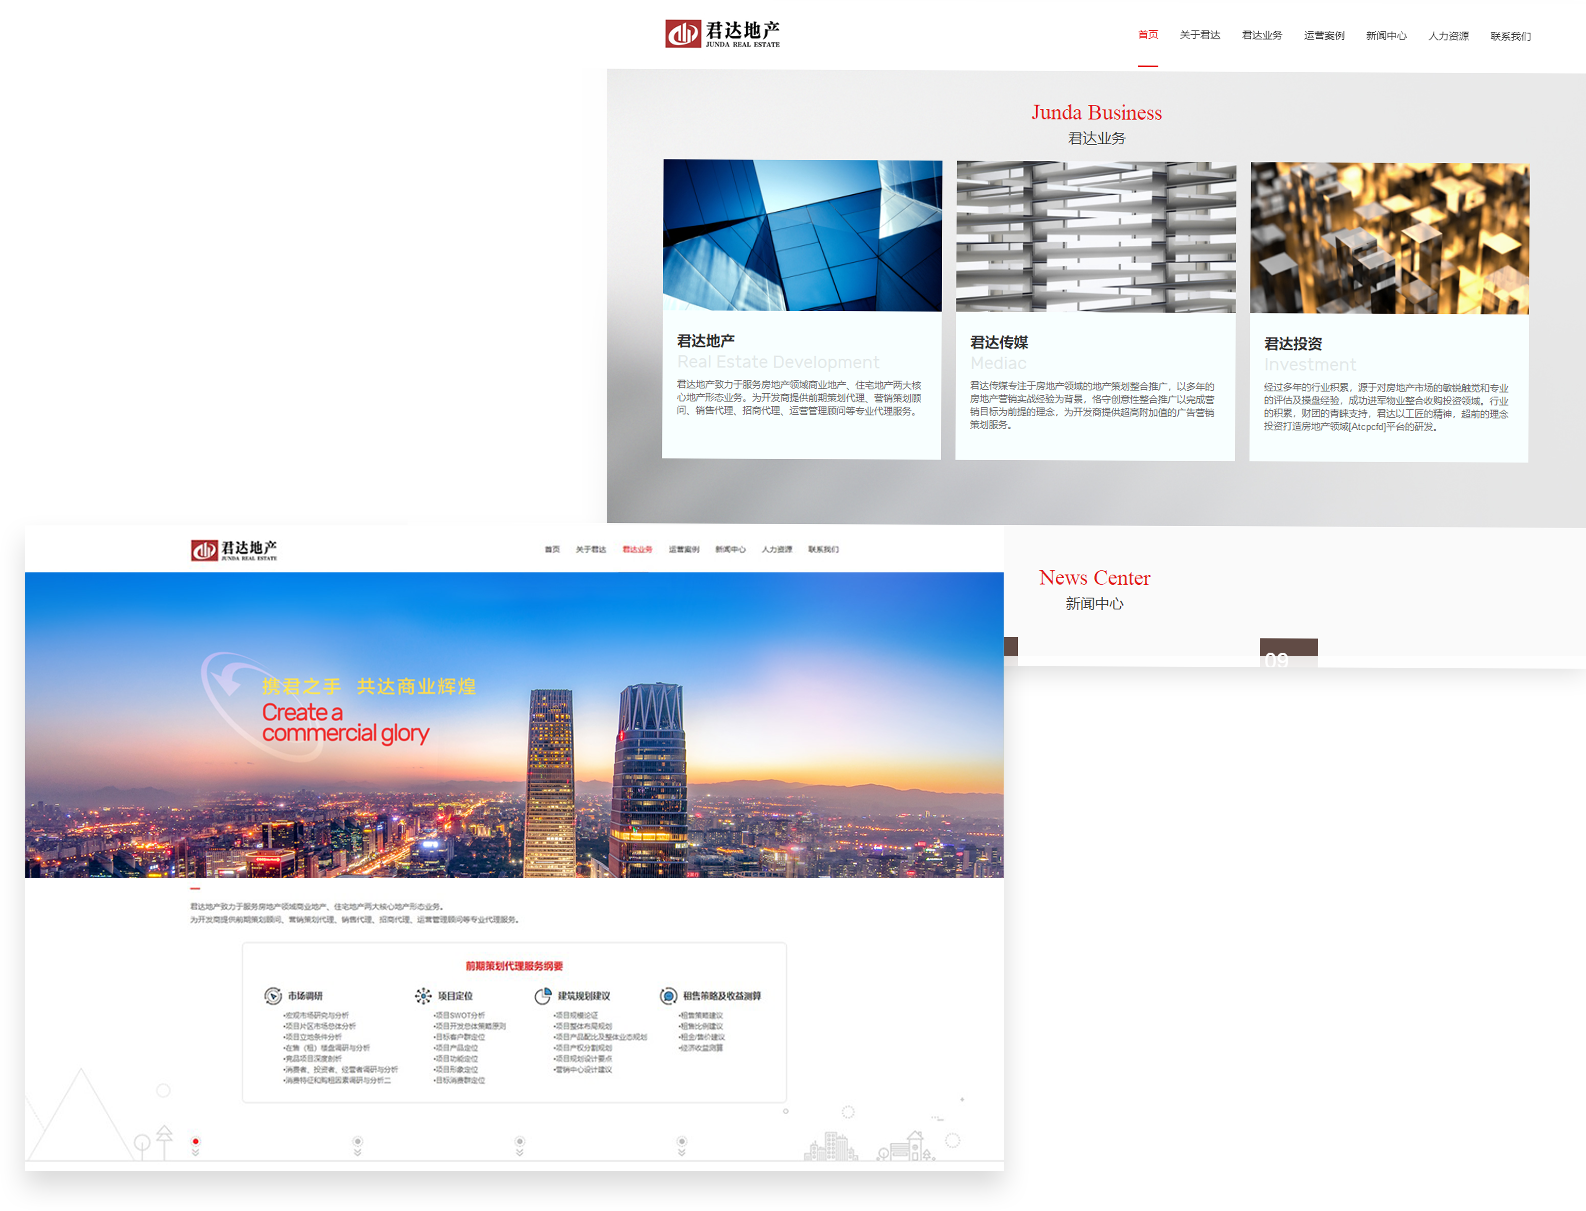Select the second grey step marker dot
Screen dimensions: 1586x1211
tap(358, 1141)
